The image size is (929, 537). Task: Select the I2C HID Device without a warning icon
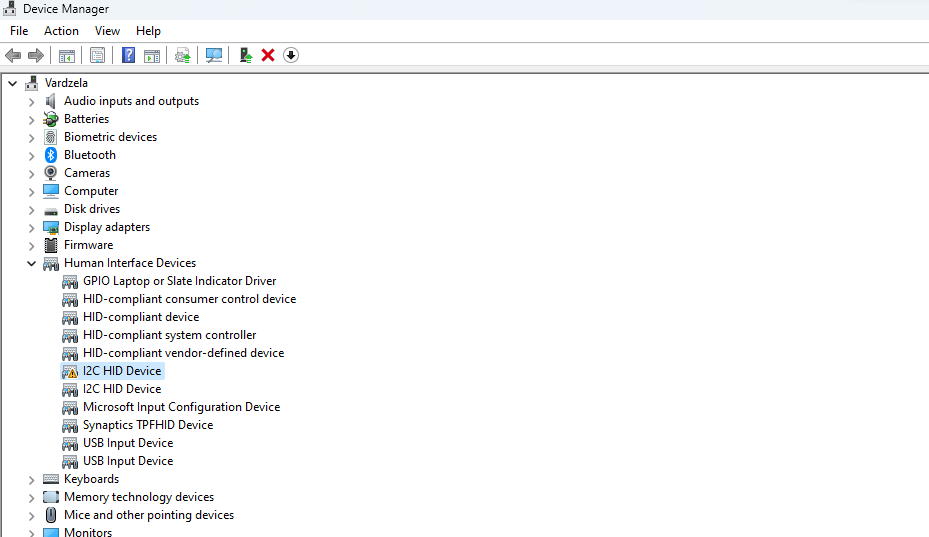(122, 389)
